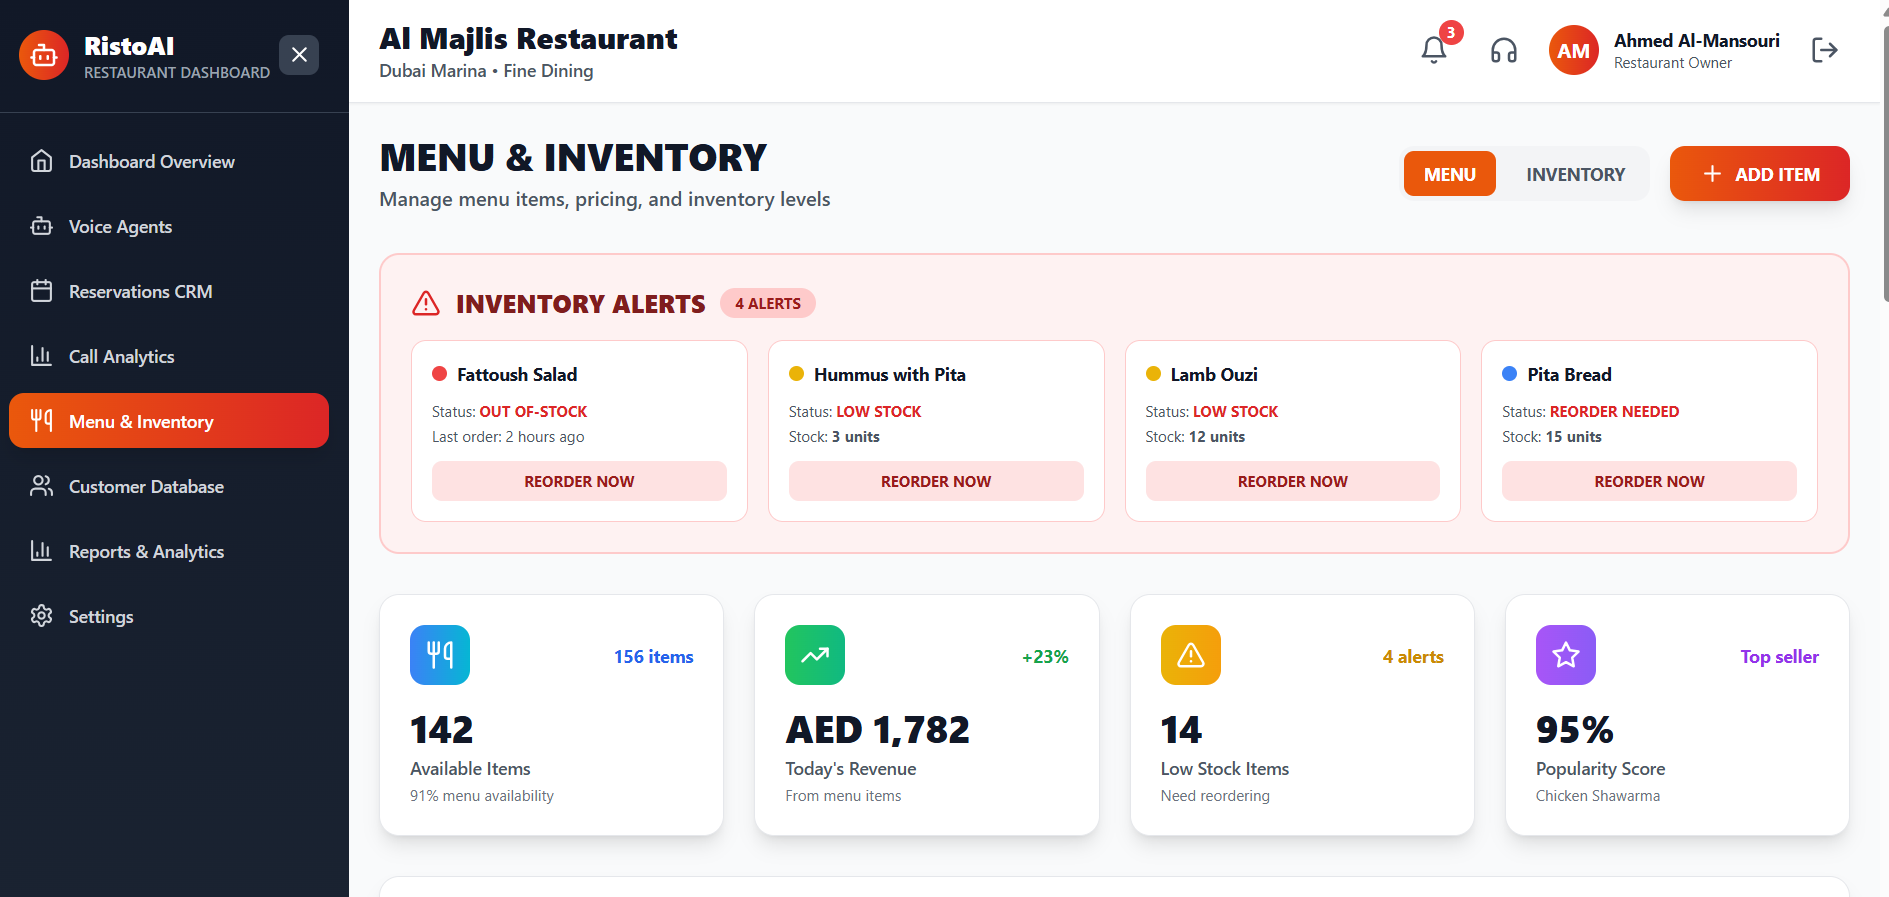1889x897 pixels.
Task: Go to Voice Agents page
Action: 120,227
